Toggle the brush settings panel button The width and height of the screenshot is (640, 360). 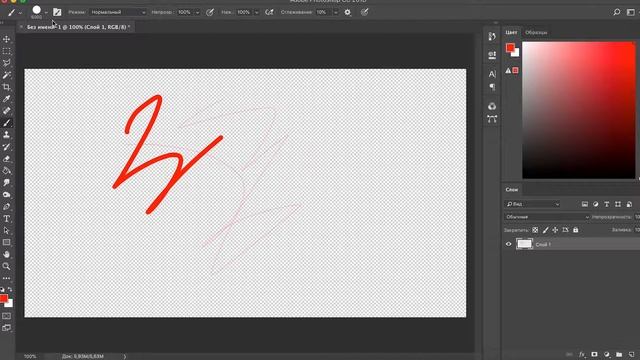57,12
